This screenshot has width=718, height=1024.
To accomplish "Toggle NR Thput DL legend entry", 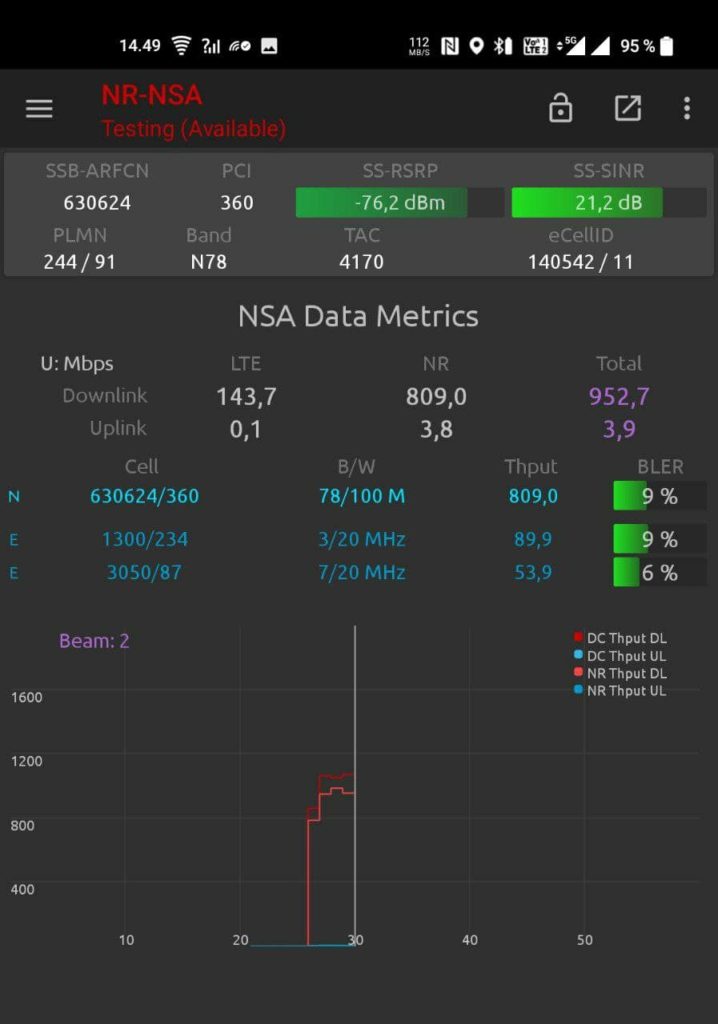I will (620, 673).
